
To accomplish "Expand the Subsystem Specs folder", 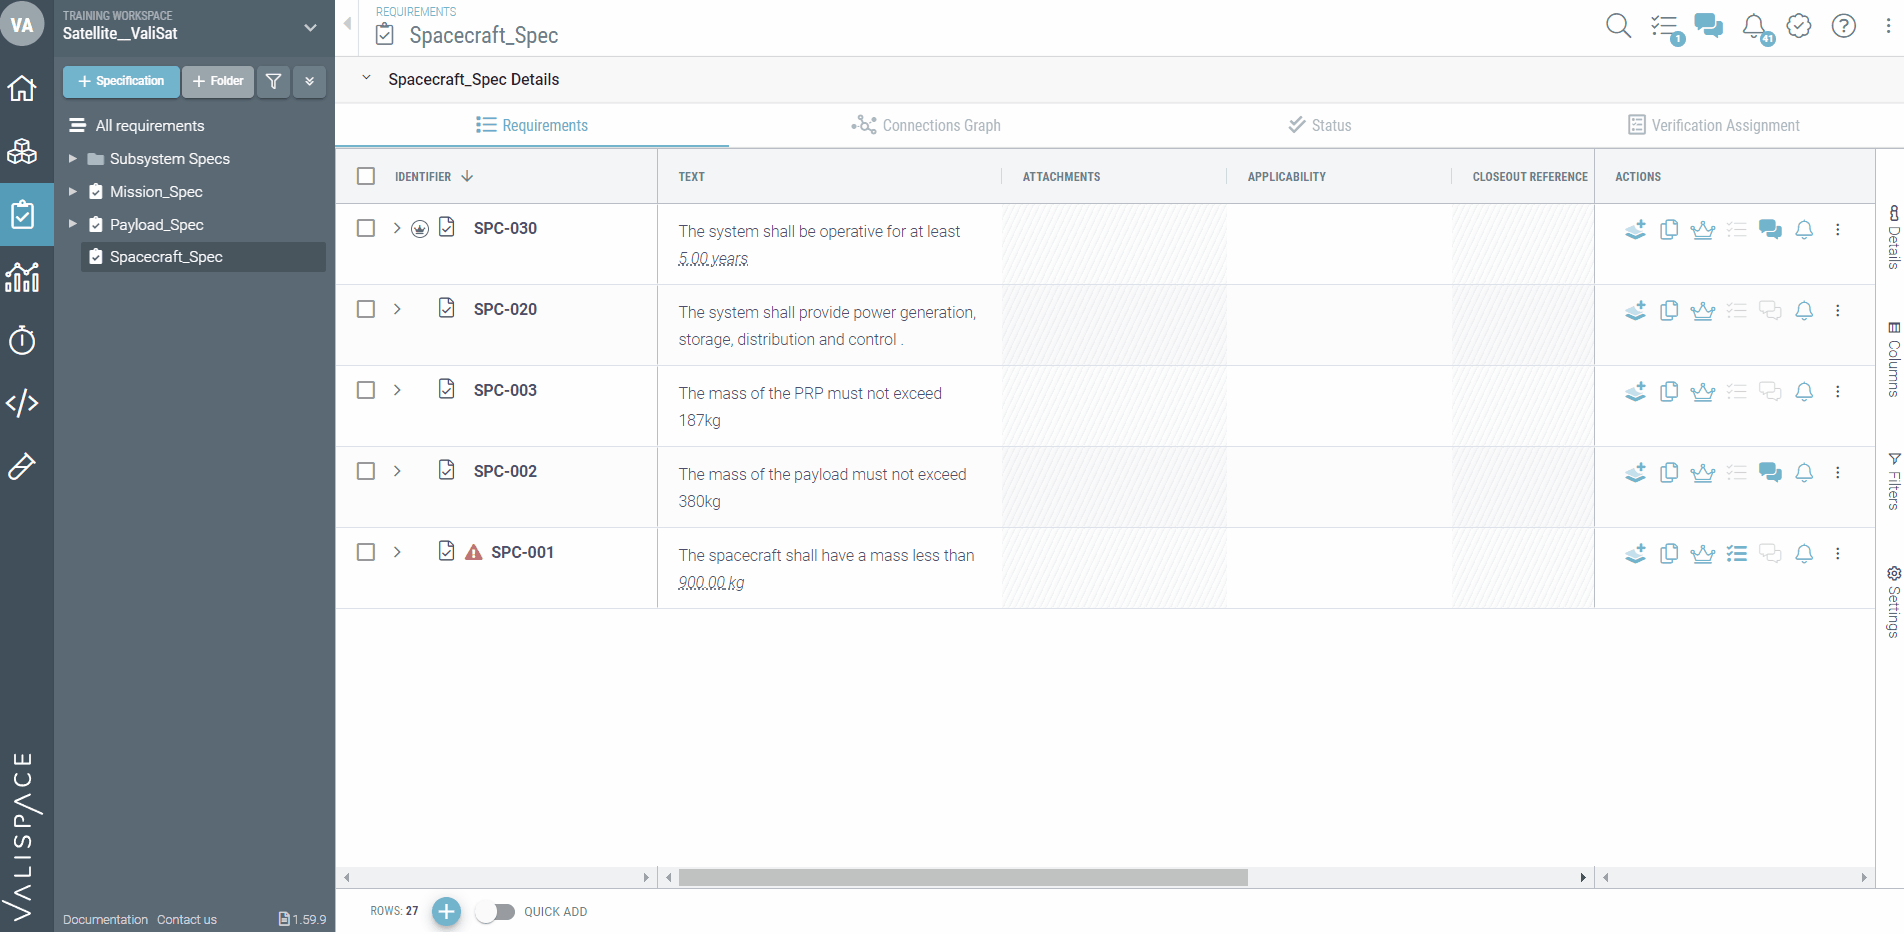I will (x=72, y=159).
